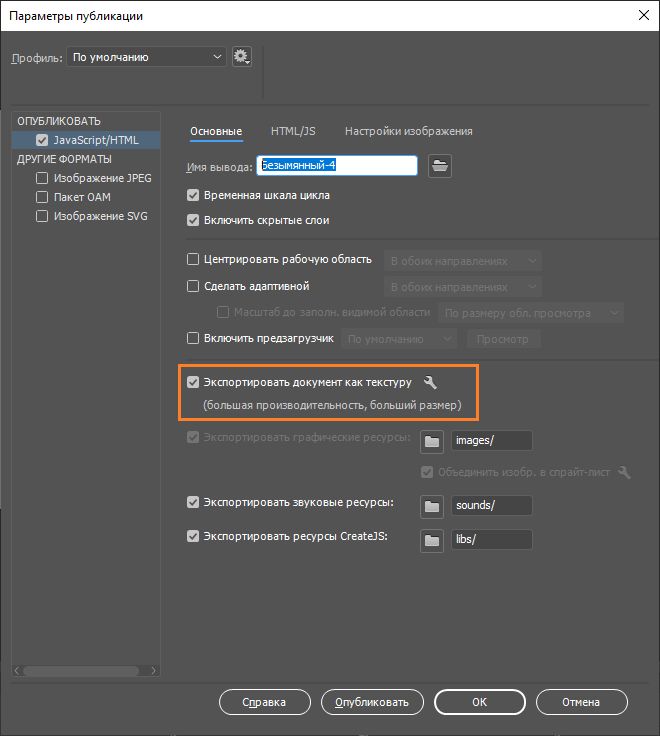
Task: Browse for output file folder icon
Action: point(440,166)
